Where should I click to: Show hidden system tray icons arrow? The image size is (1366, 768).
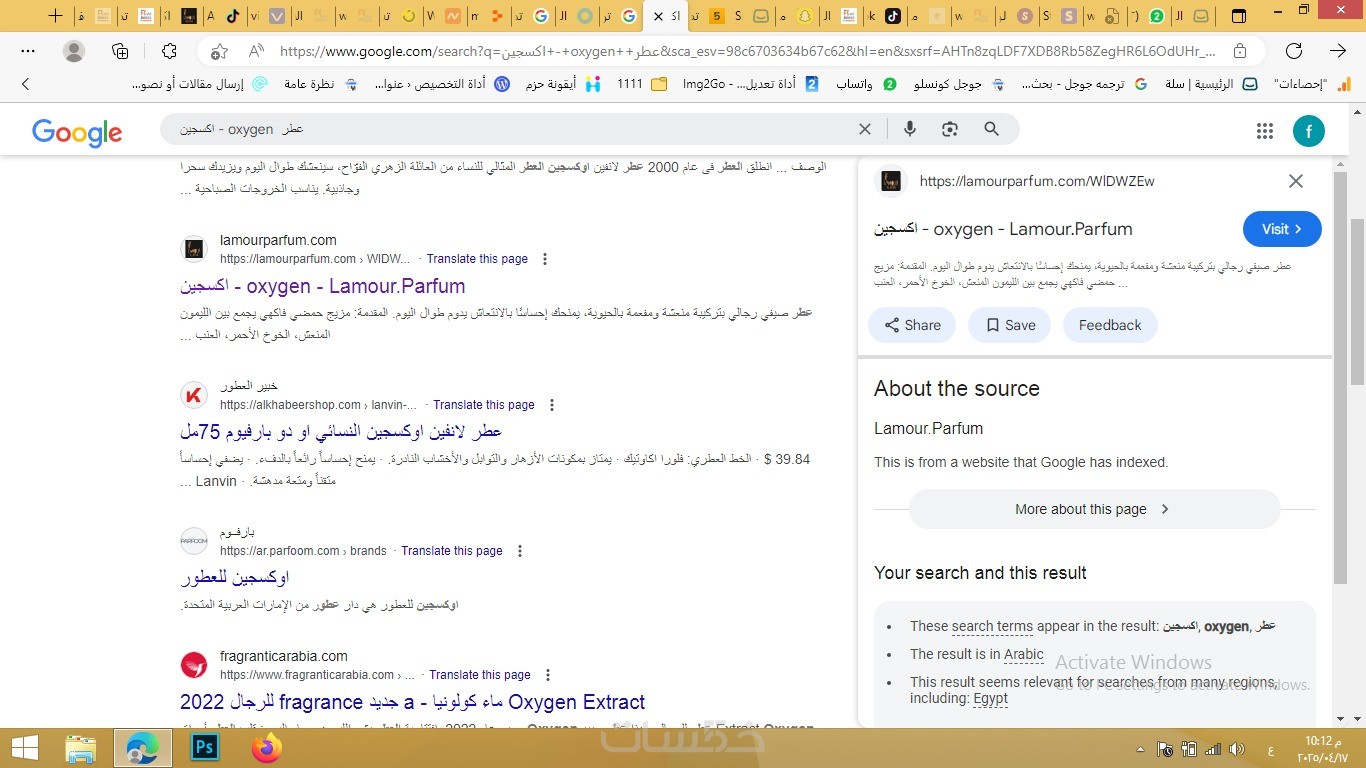(x=1140, y=749)
